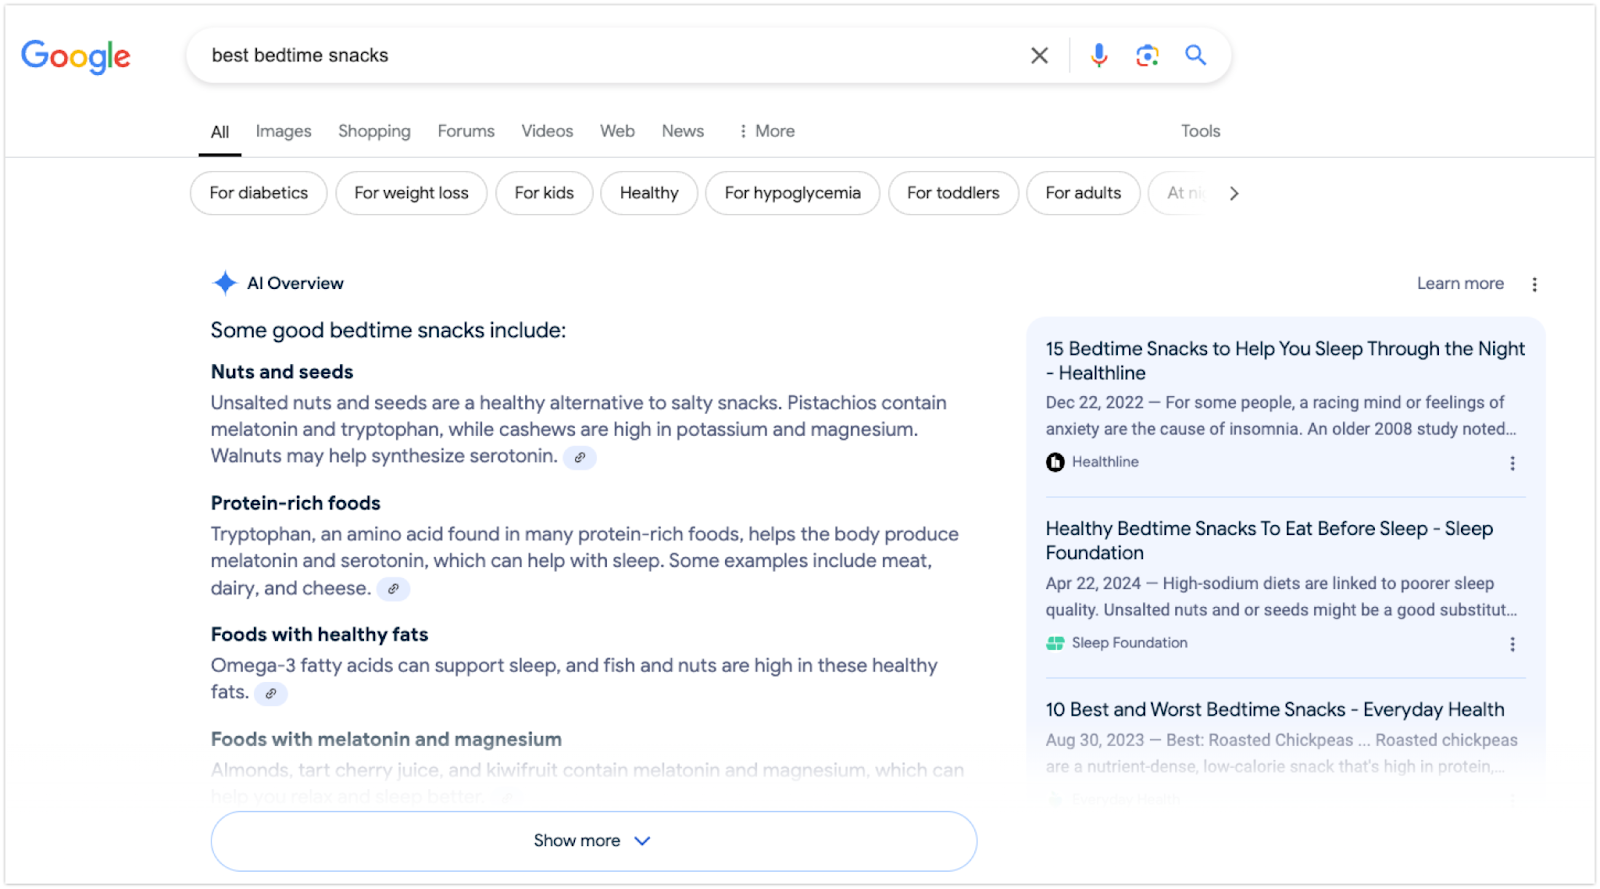Select the For adults chip

pyautogui.click(x=1083, y=193)
